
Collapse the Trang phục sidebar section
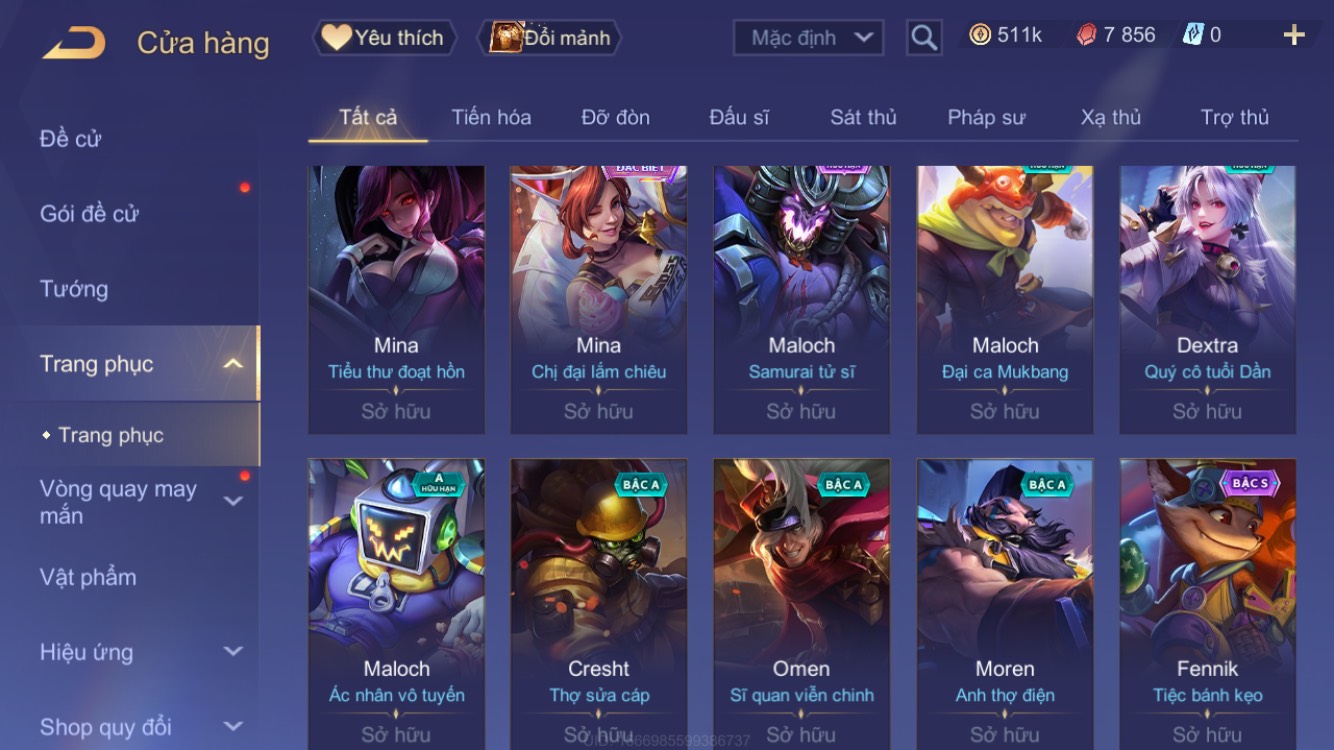pyautogui.click(x=233, y=364)
